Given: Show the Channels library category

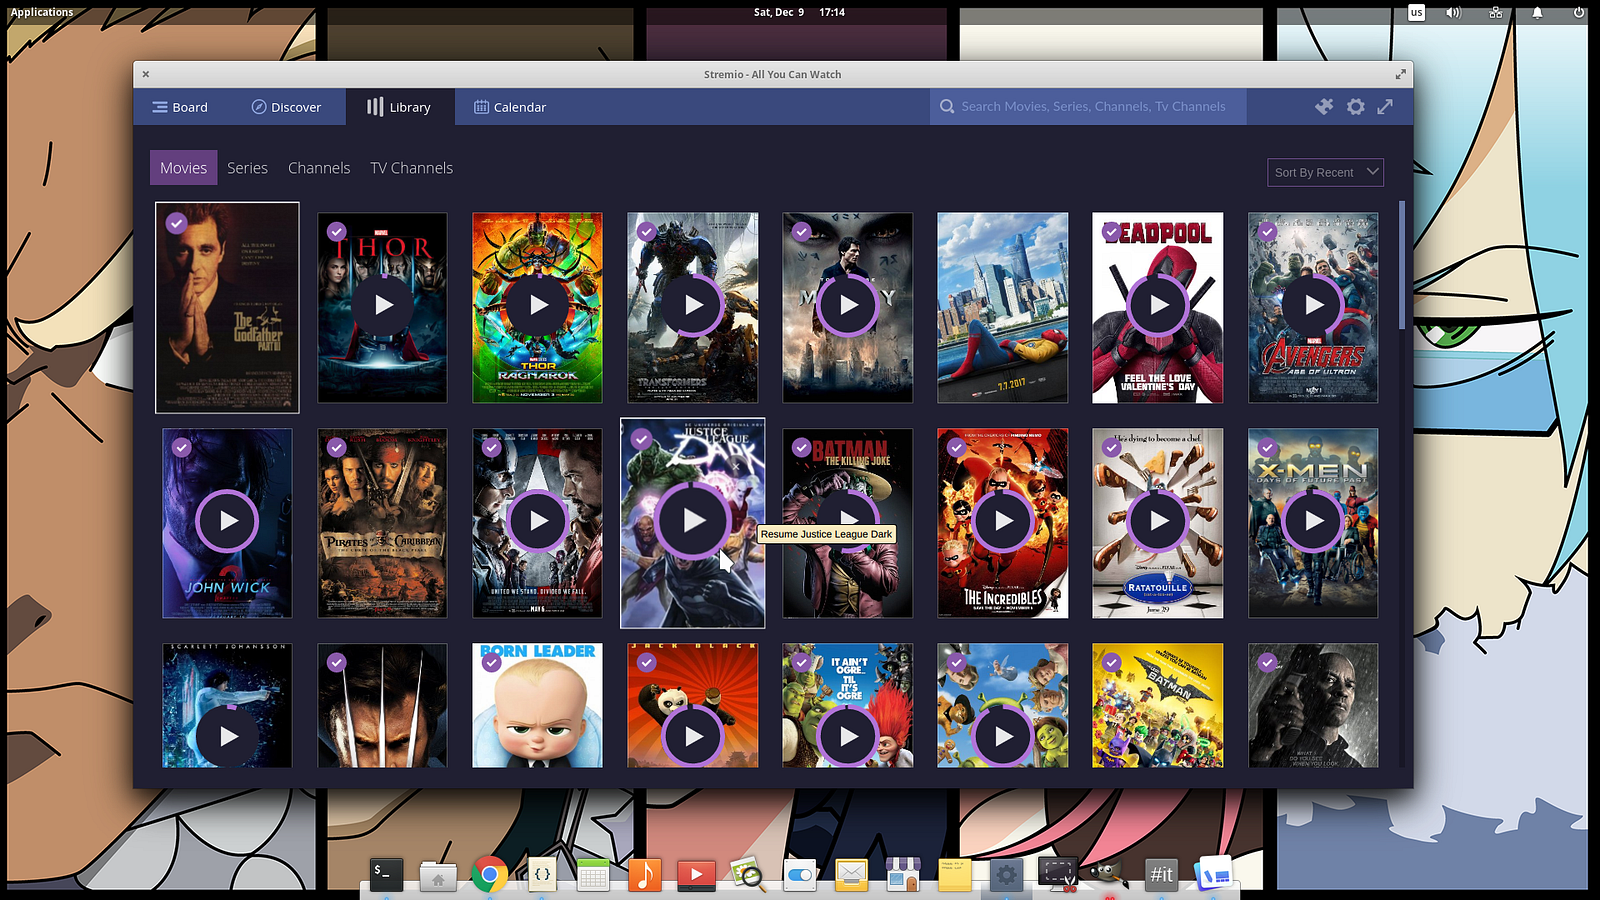Looking at the screenshot, I should (x=319, y=168).
